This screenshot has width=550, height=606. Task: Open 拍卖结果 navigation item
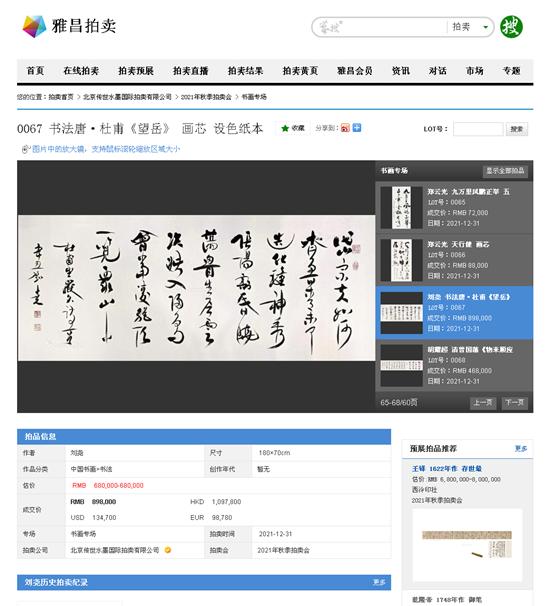pos(245,71)
